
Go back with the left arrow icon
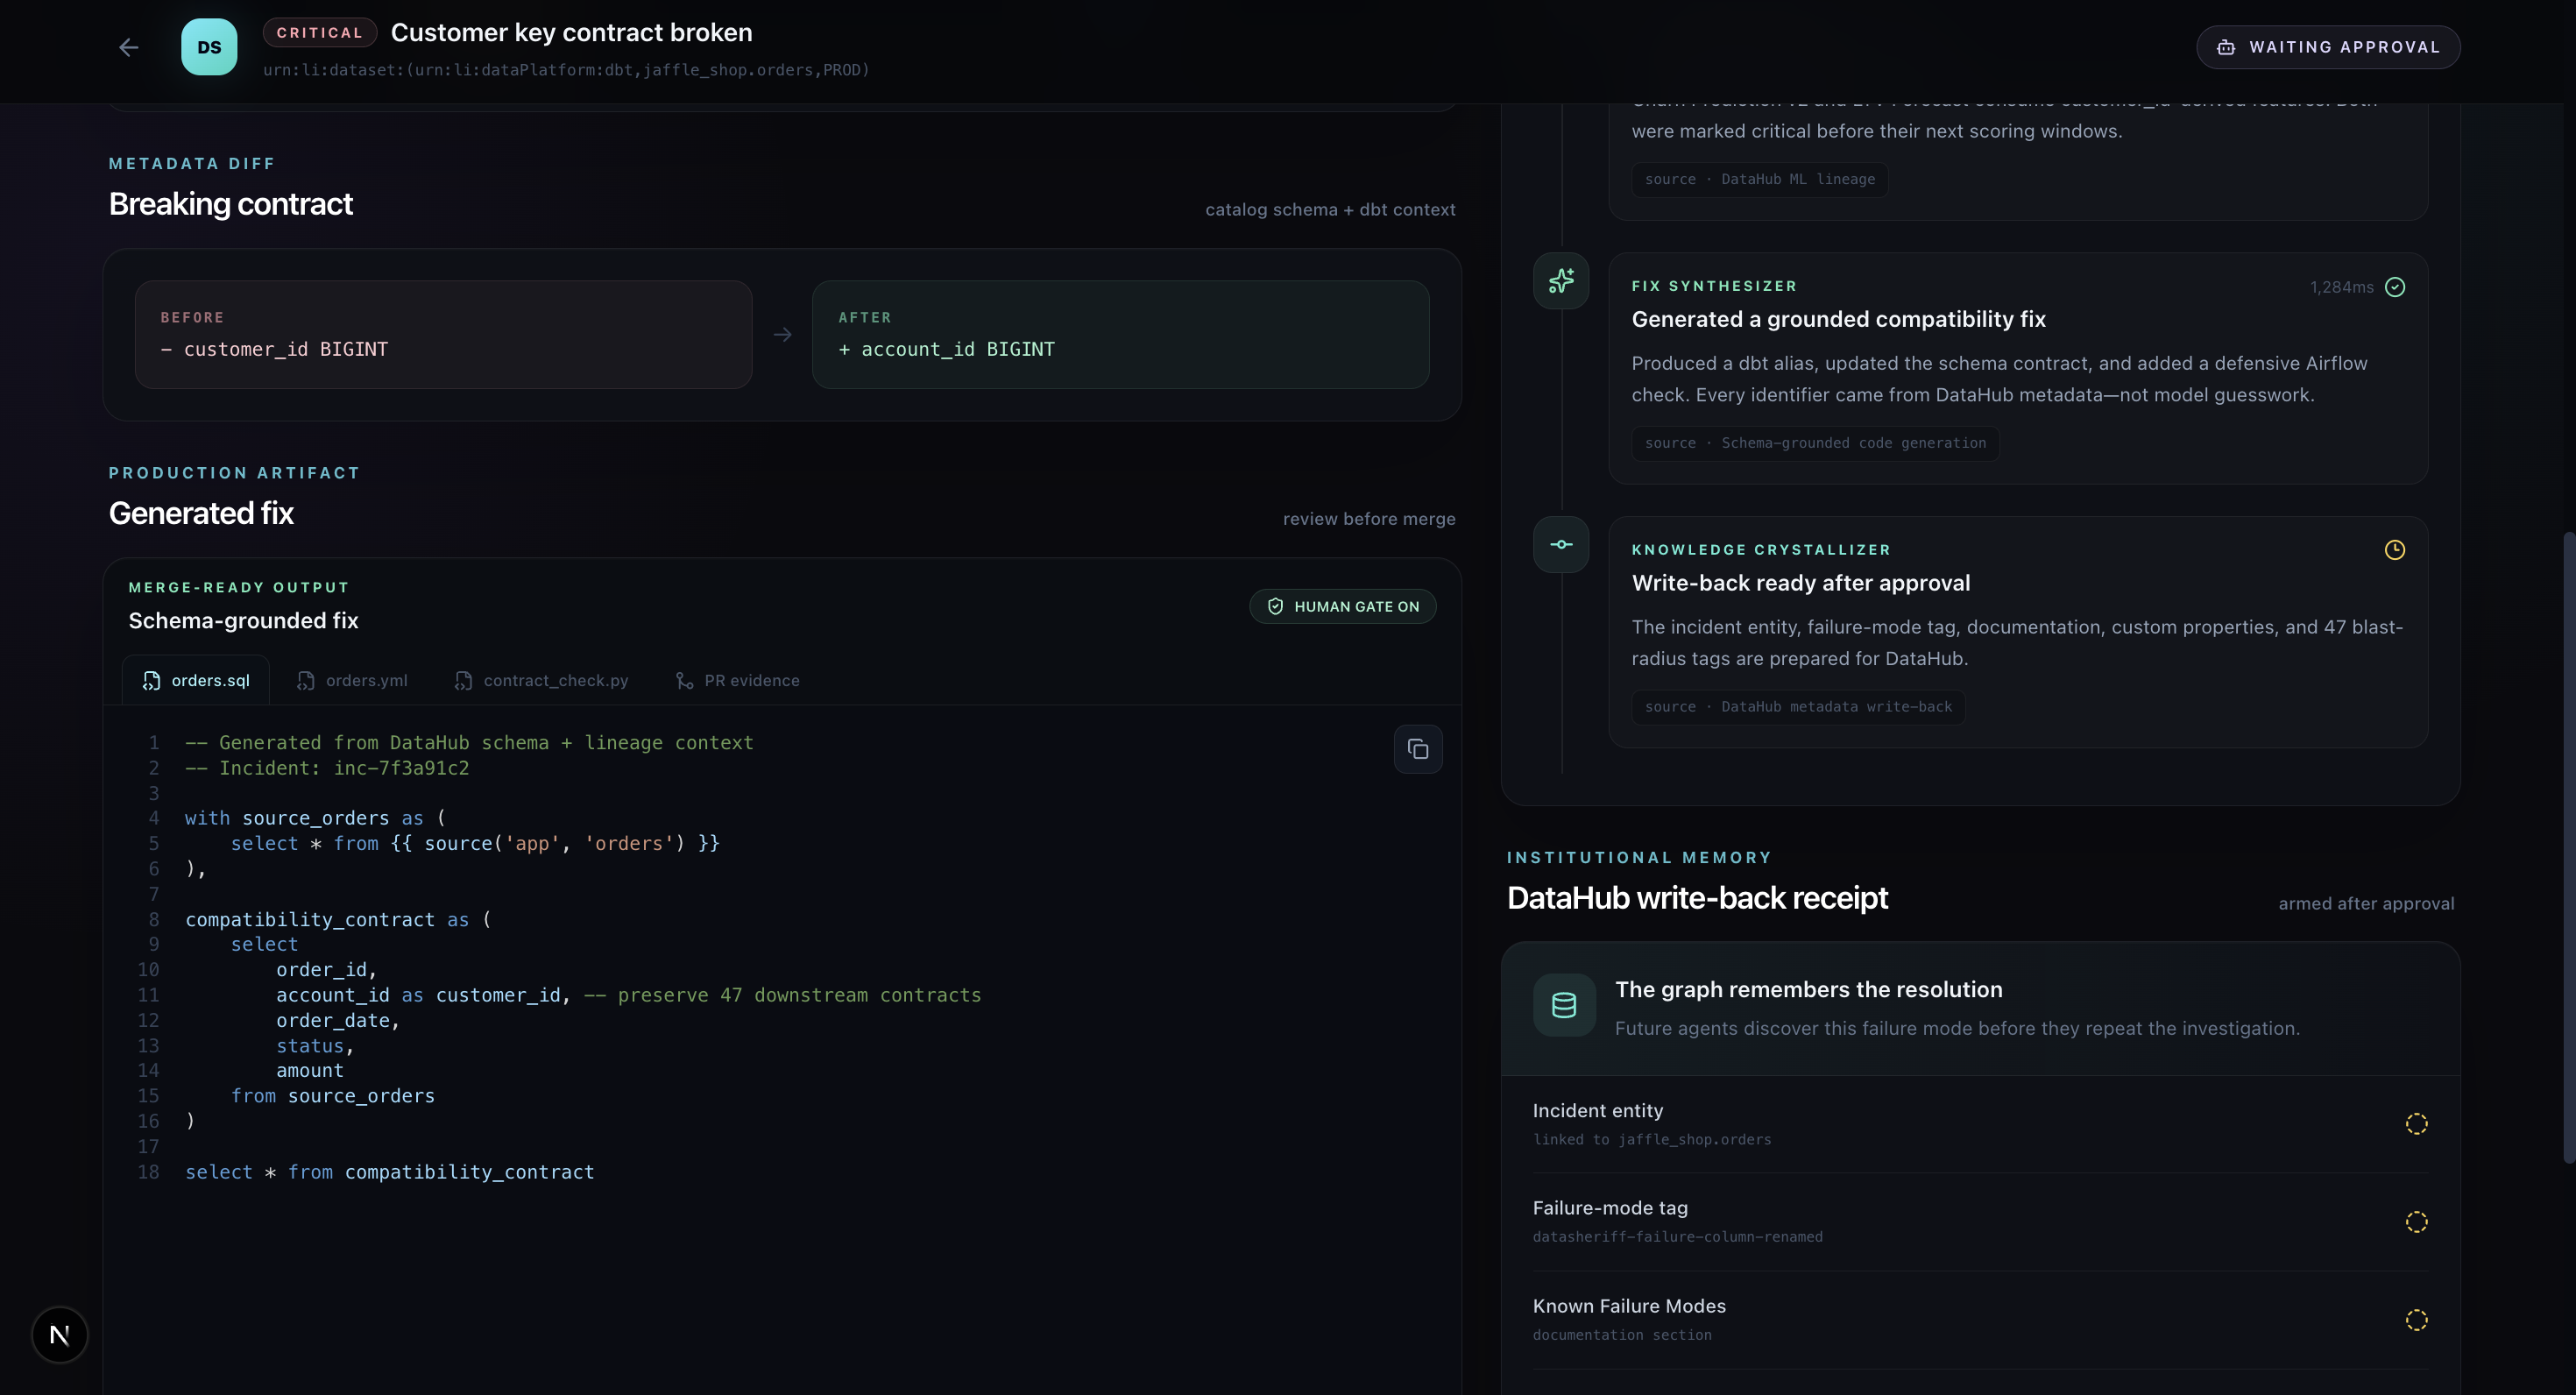(128, 47)
